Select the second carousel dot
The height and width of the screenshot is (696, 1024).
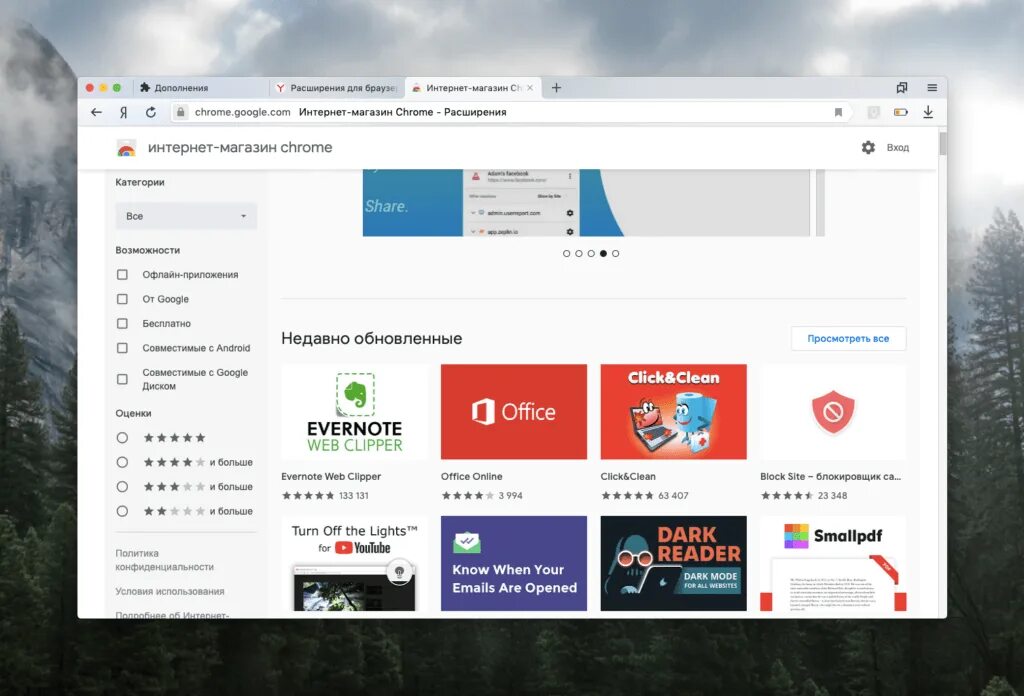pyautogui.click(x=579, y=253)
